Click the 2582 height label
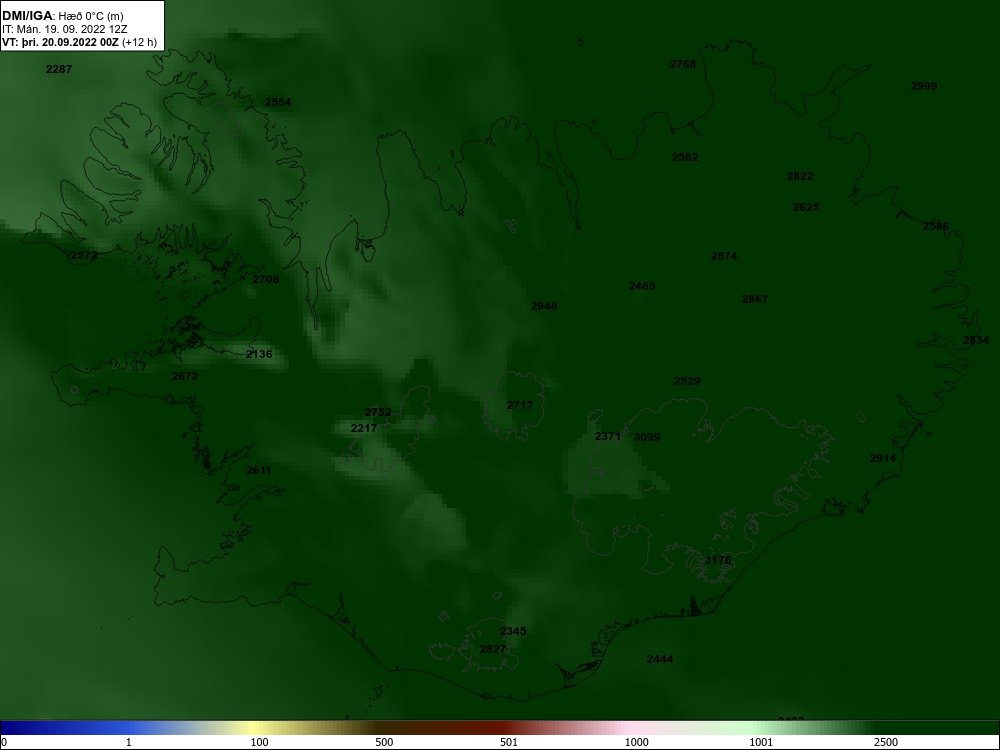This screenshot has height=750, width=1000. [x=684, y=157]
